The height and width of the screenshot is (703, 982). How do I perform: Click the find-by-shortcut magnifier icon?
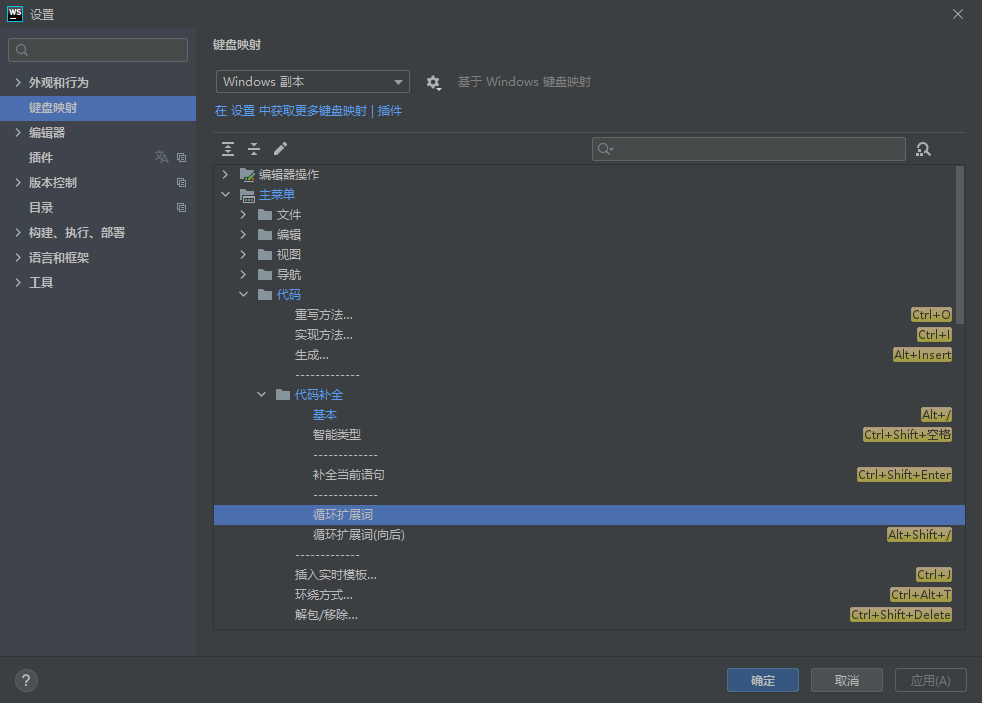coord(923,148)
